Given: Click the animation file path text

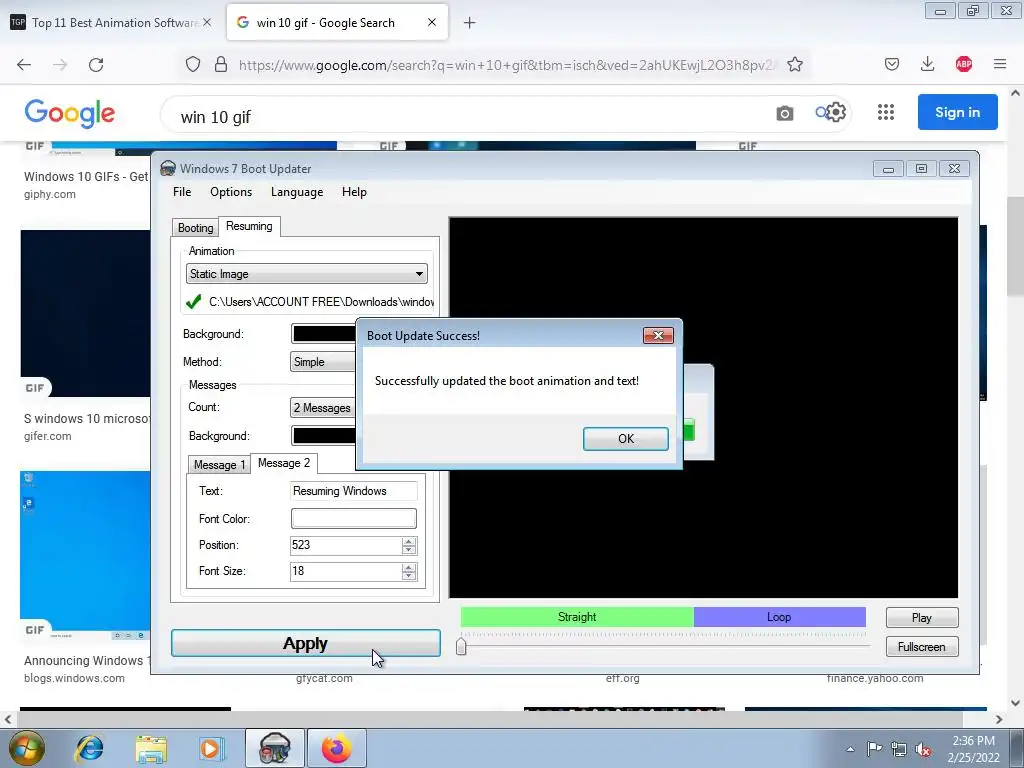Looking at the screenshot, I should click(x=321, y=302).
